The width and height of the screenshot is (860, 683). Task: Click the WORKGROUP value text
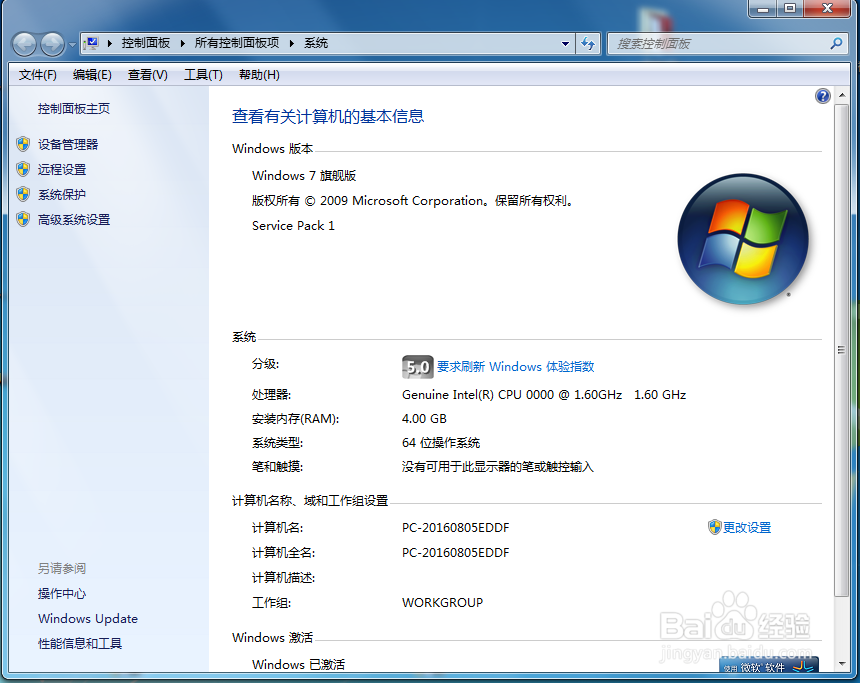443,602
